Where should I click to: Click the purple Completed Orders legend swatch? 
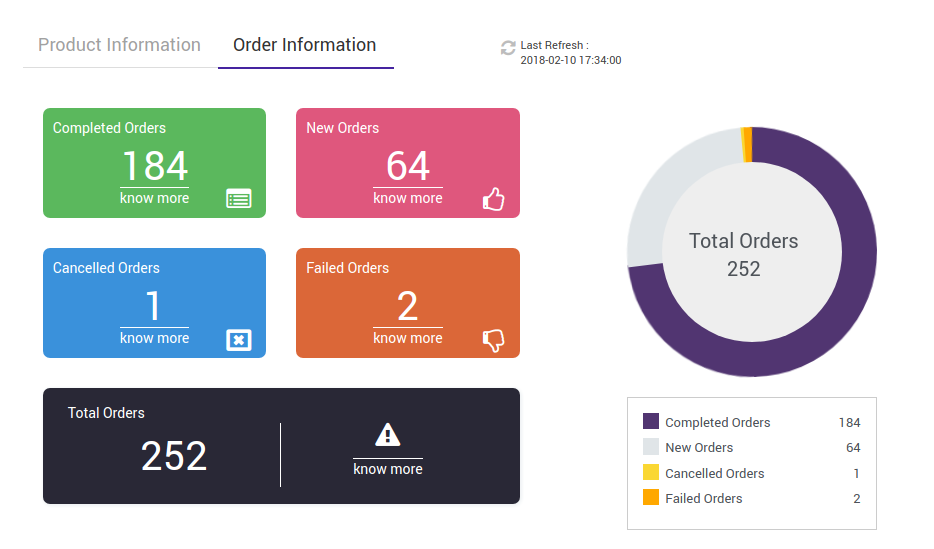(x=651, y=422)
